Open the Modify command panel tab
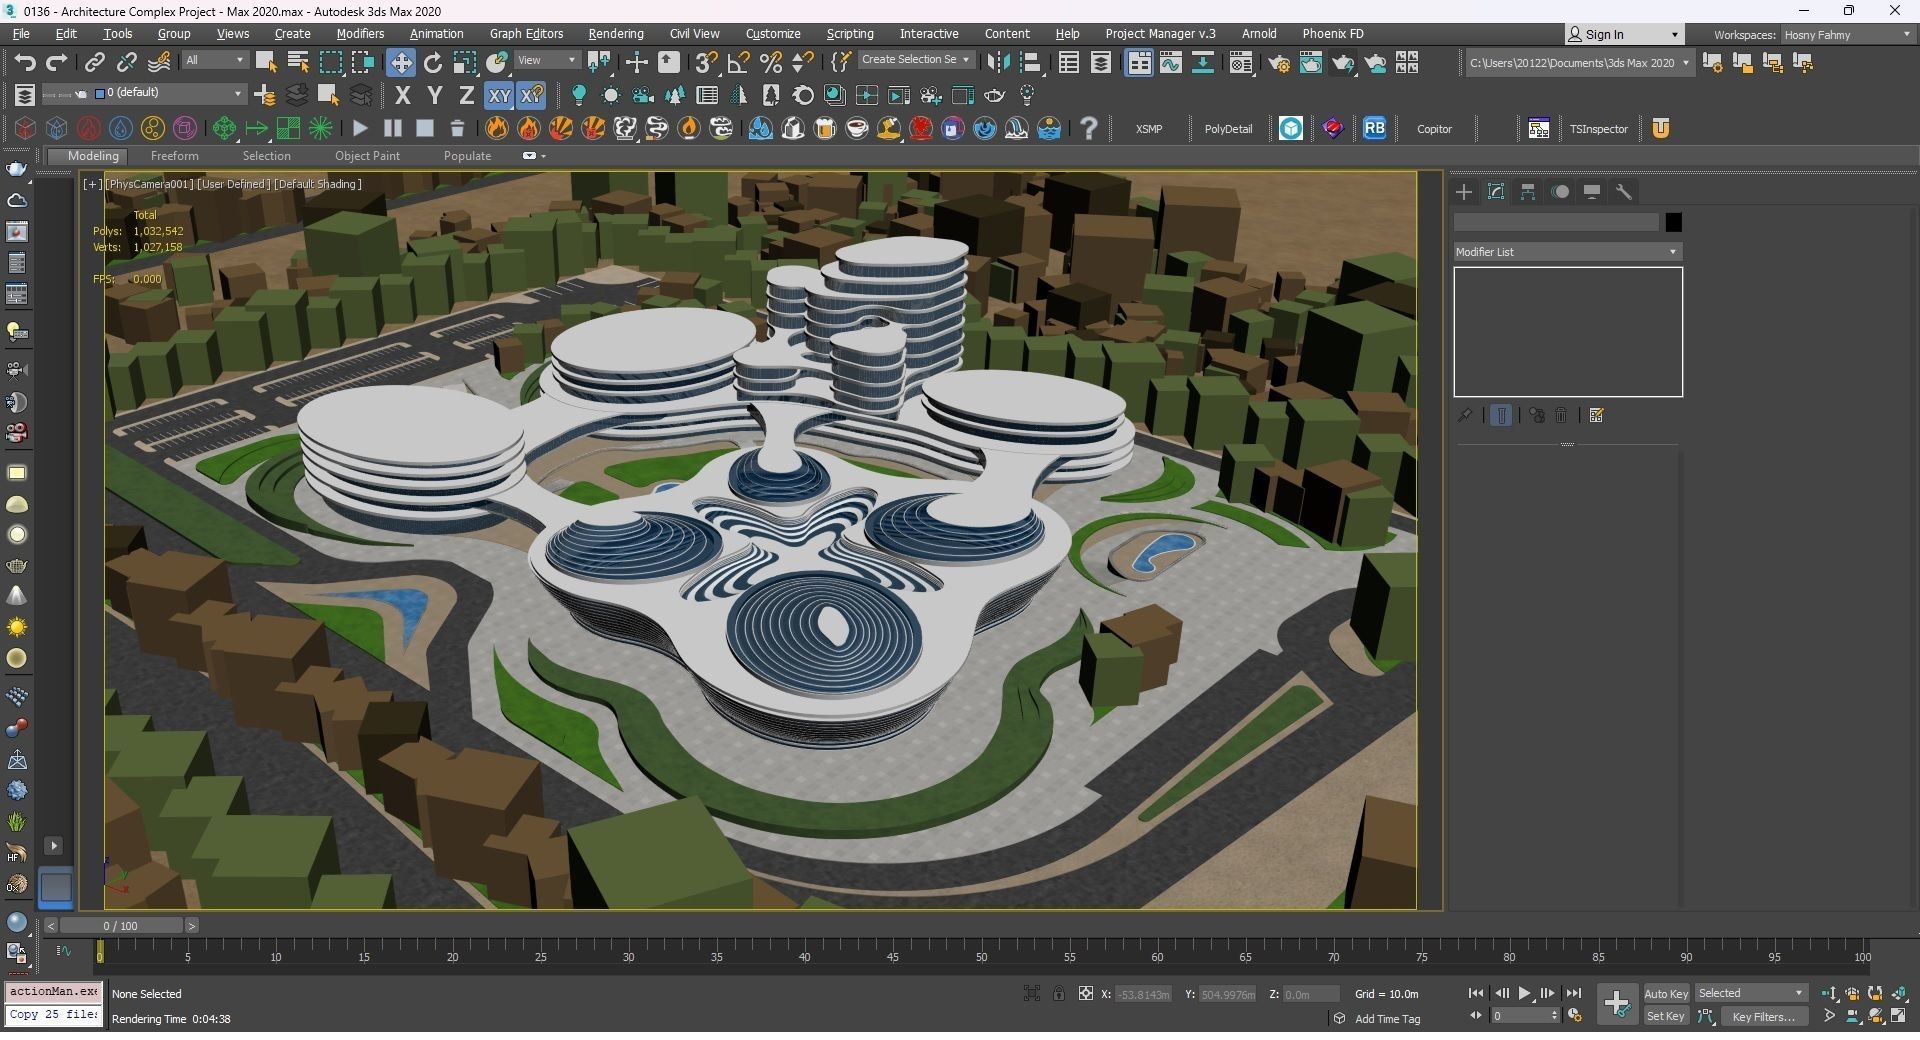Viewport: 1920px width, 1040px height. [1496, 192]
